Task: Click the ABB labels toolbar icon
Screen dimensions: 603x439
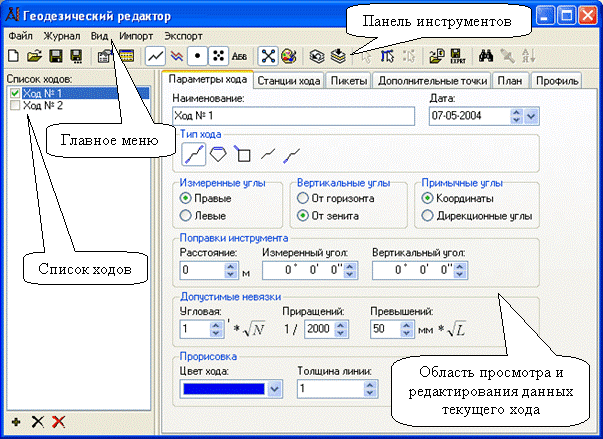Action: 240,57
